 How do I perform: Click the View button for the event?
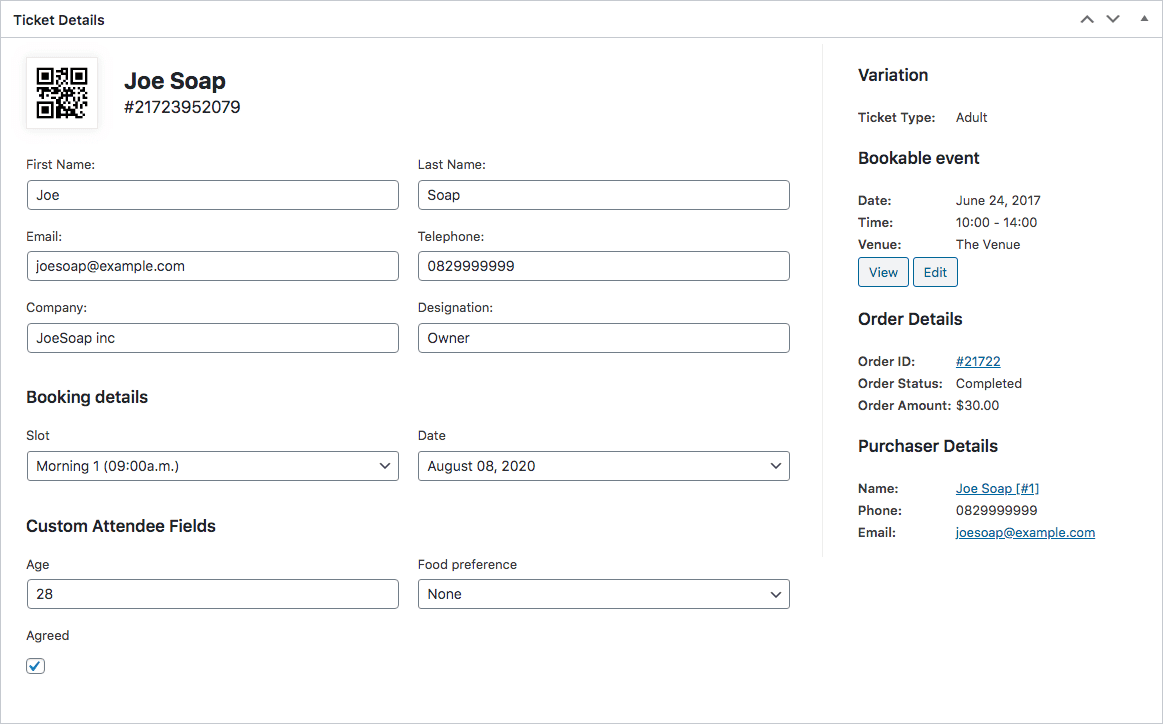[883, 271]
